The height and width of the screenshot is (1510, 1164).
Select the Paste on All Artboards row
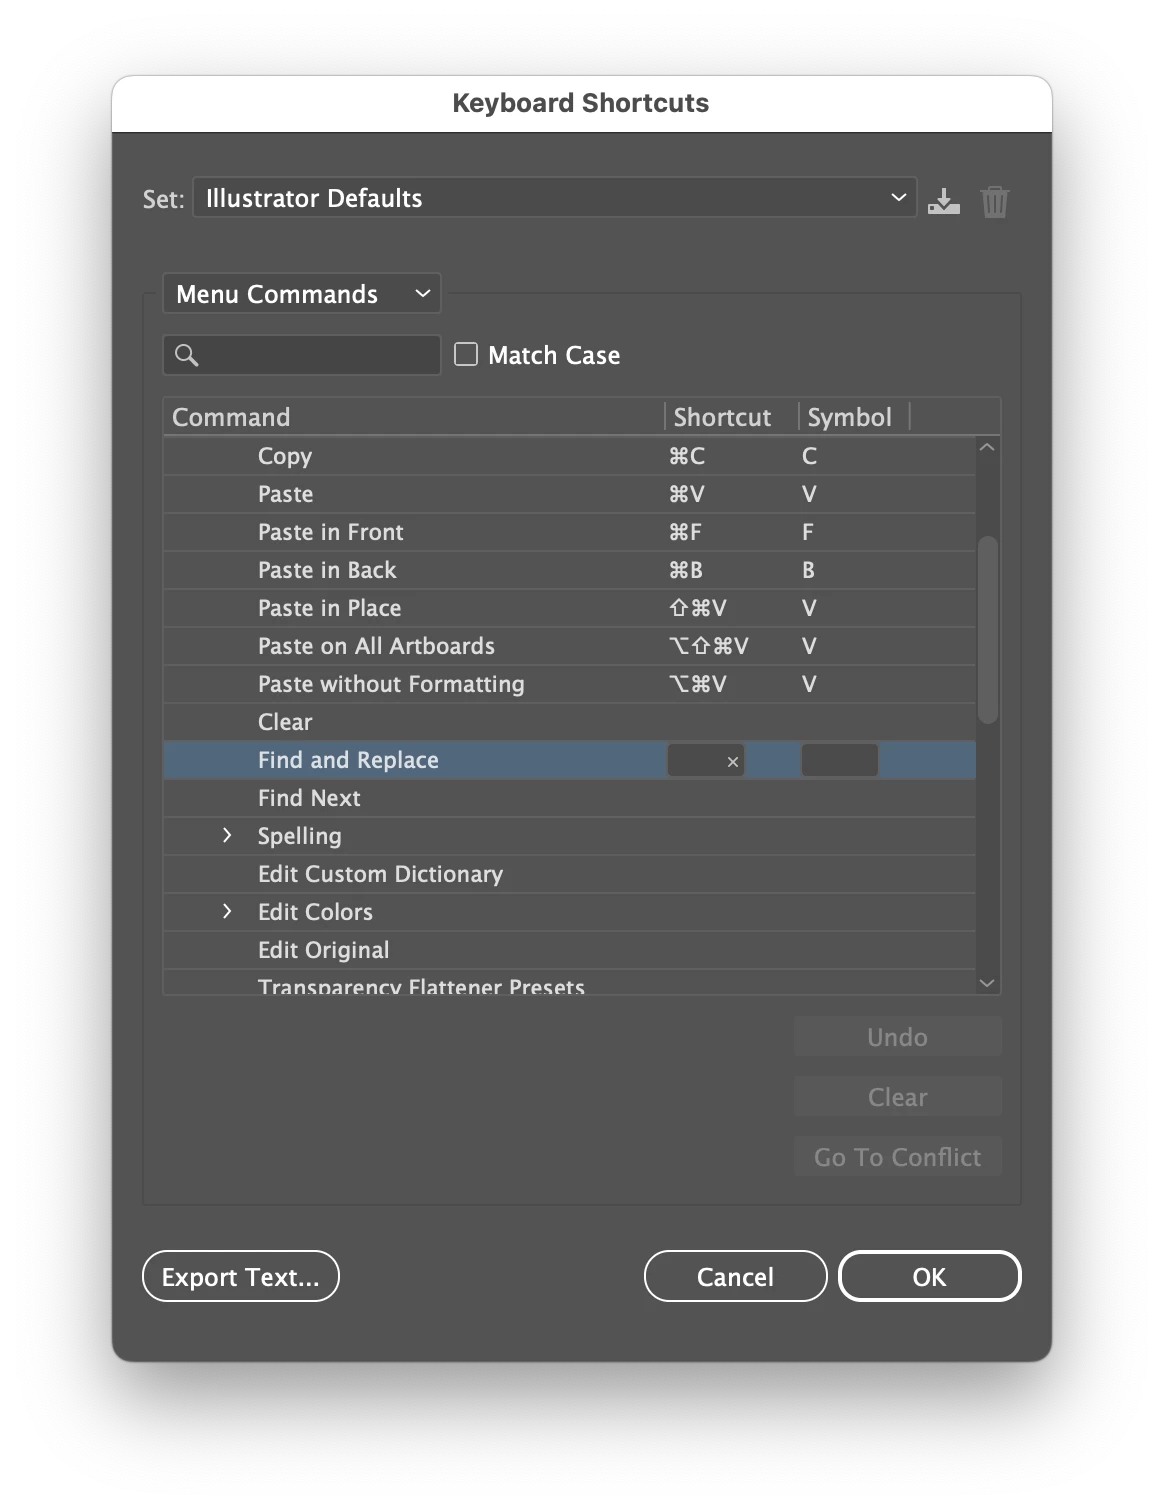coord(569,646)
